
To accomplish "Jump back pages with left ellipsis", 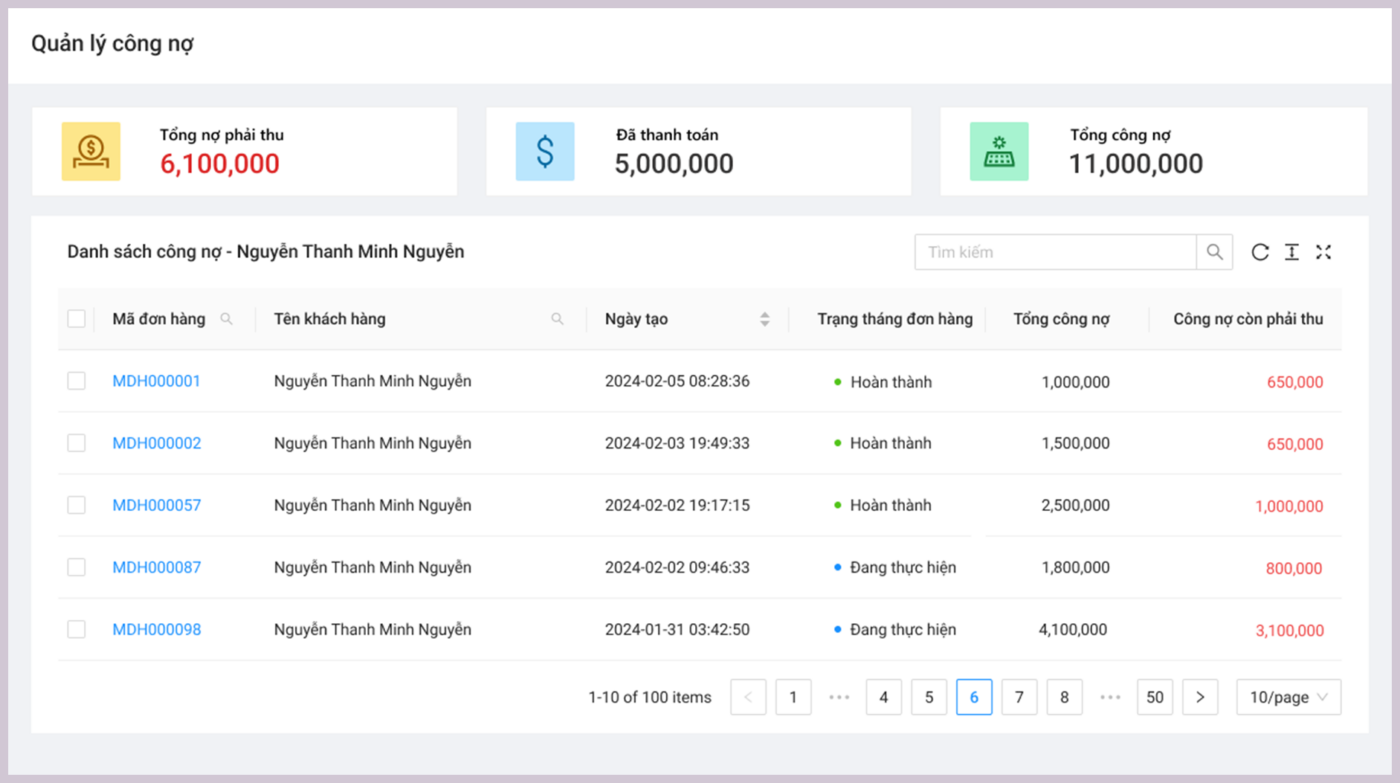I will coord(839,697).
